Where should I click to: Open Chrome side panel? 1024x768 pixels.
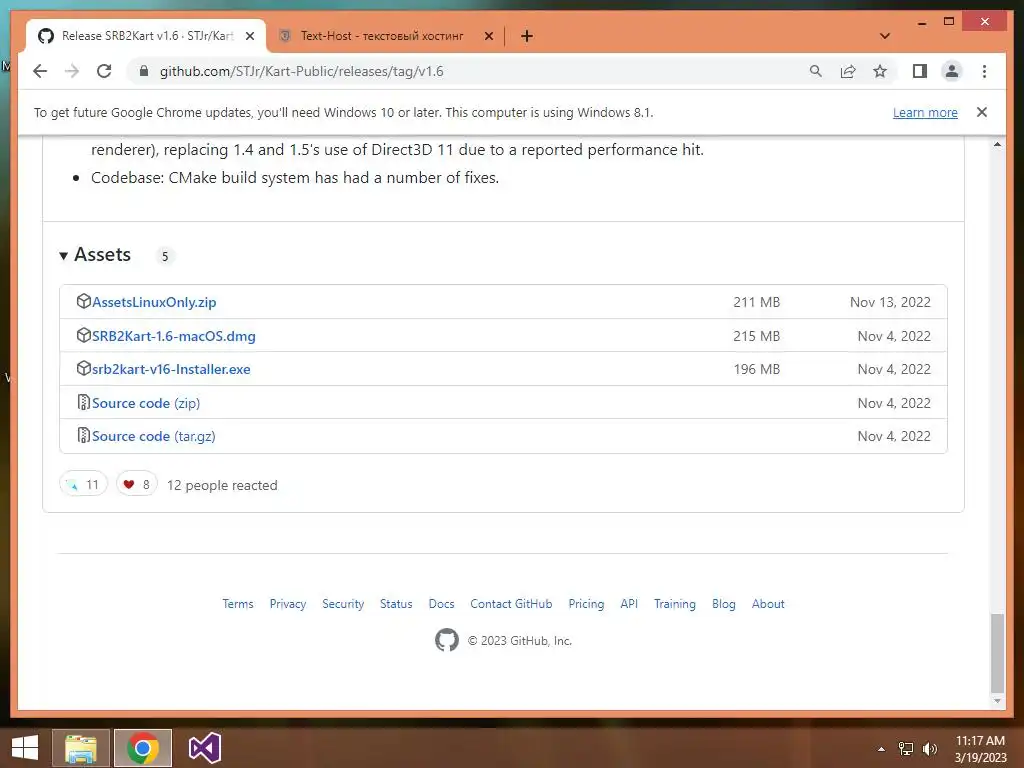[920, 71]
